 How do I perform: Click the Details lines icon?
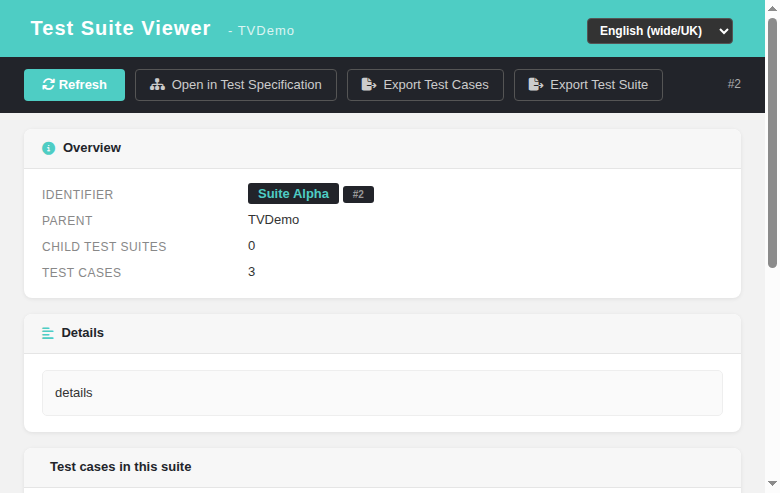coord(48,333)
